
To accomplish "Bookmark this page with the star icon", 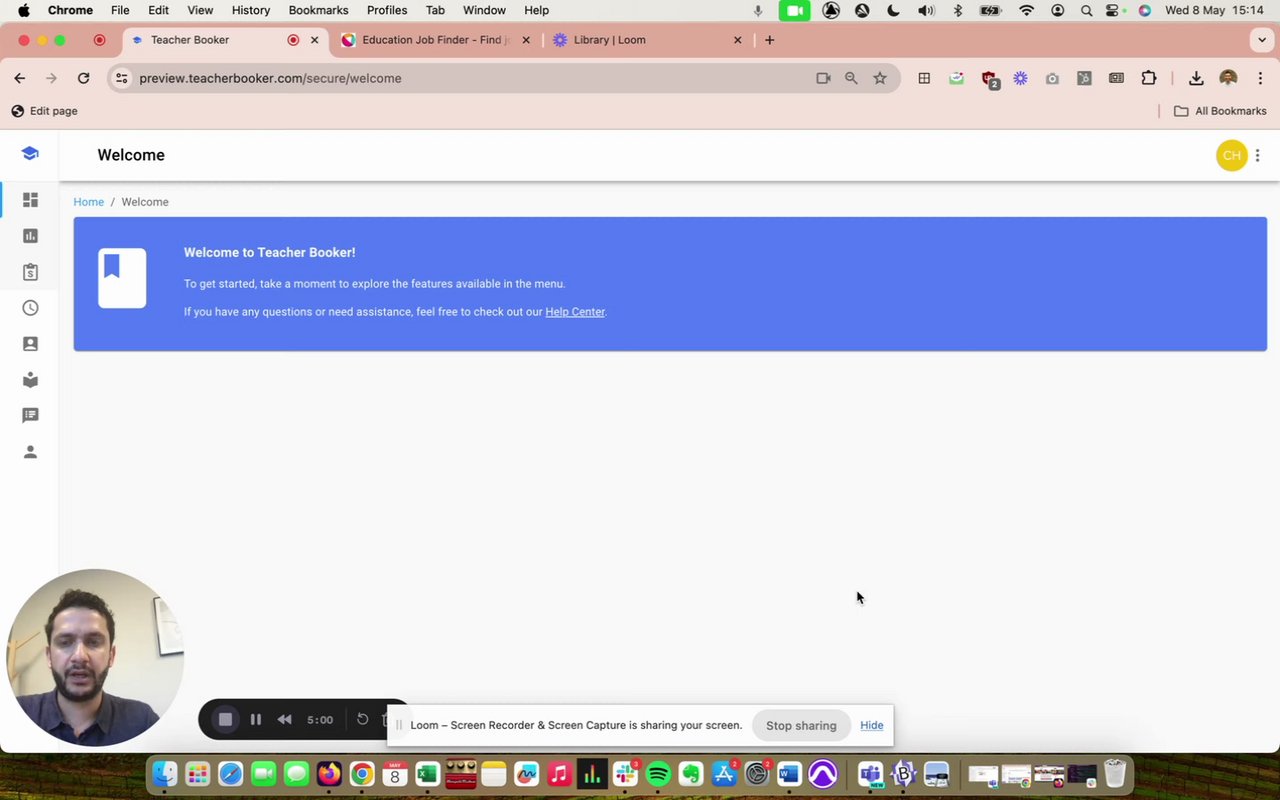I will point(880,78).
